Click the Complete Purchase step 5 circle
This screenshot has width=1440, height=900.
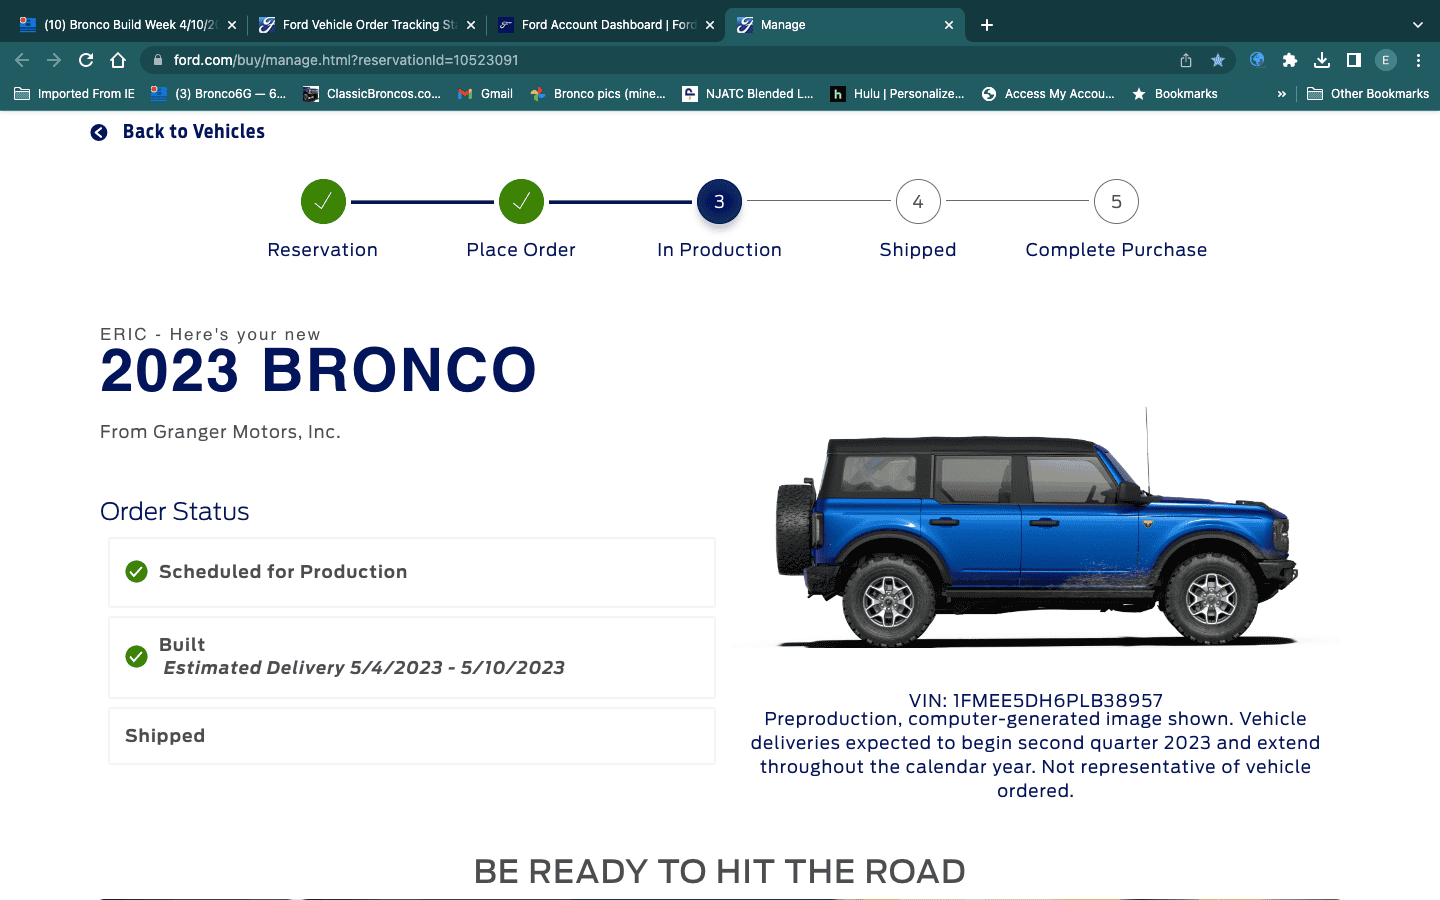click(1116, 202)
